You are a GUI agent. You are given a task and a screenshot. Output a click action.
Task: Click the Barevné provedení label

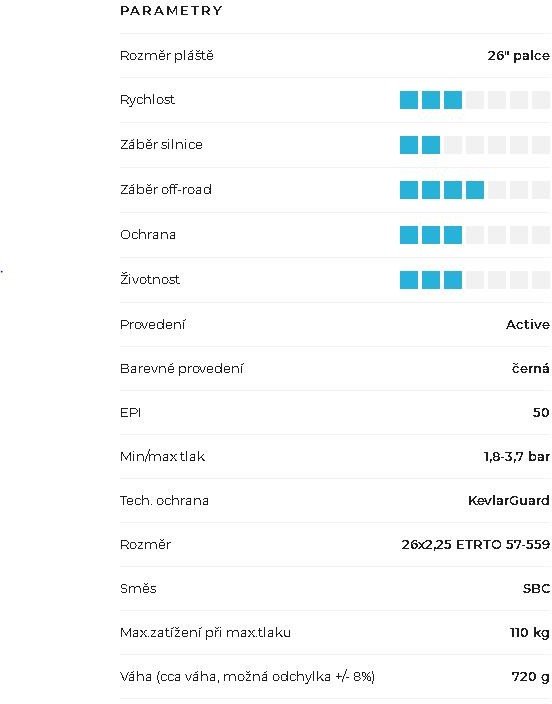pos(181,368)
